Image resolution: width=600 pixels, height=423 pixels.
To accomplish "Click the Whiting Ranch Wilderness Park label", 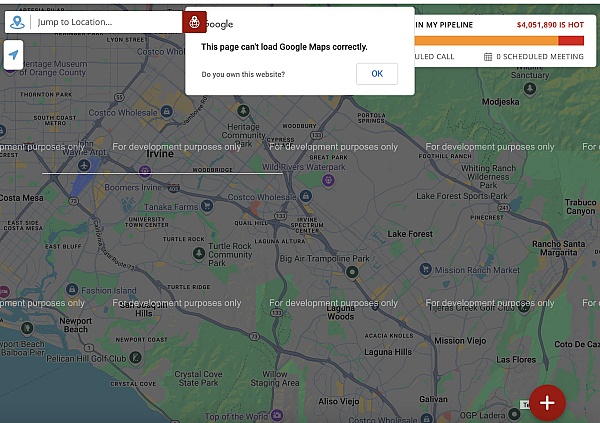I will 488,176.
